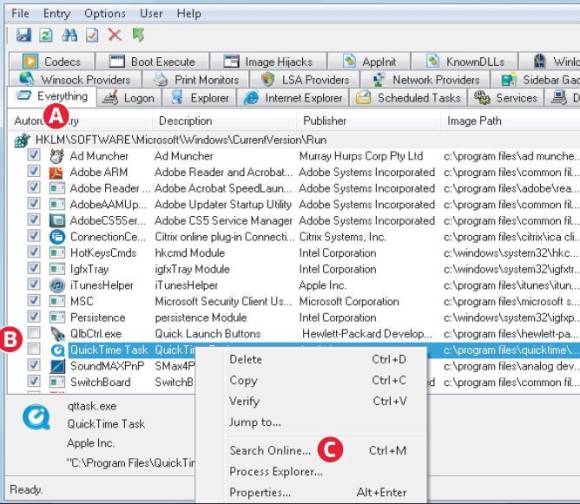Switch to the Services tab
The image size is (580, 504).
coord(506,98)
